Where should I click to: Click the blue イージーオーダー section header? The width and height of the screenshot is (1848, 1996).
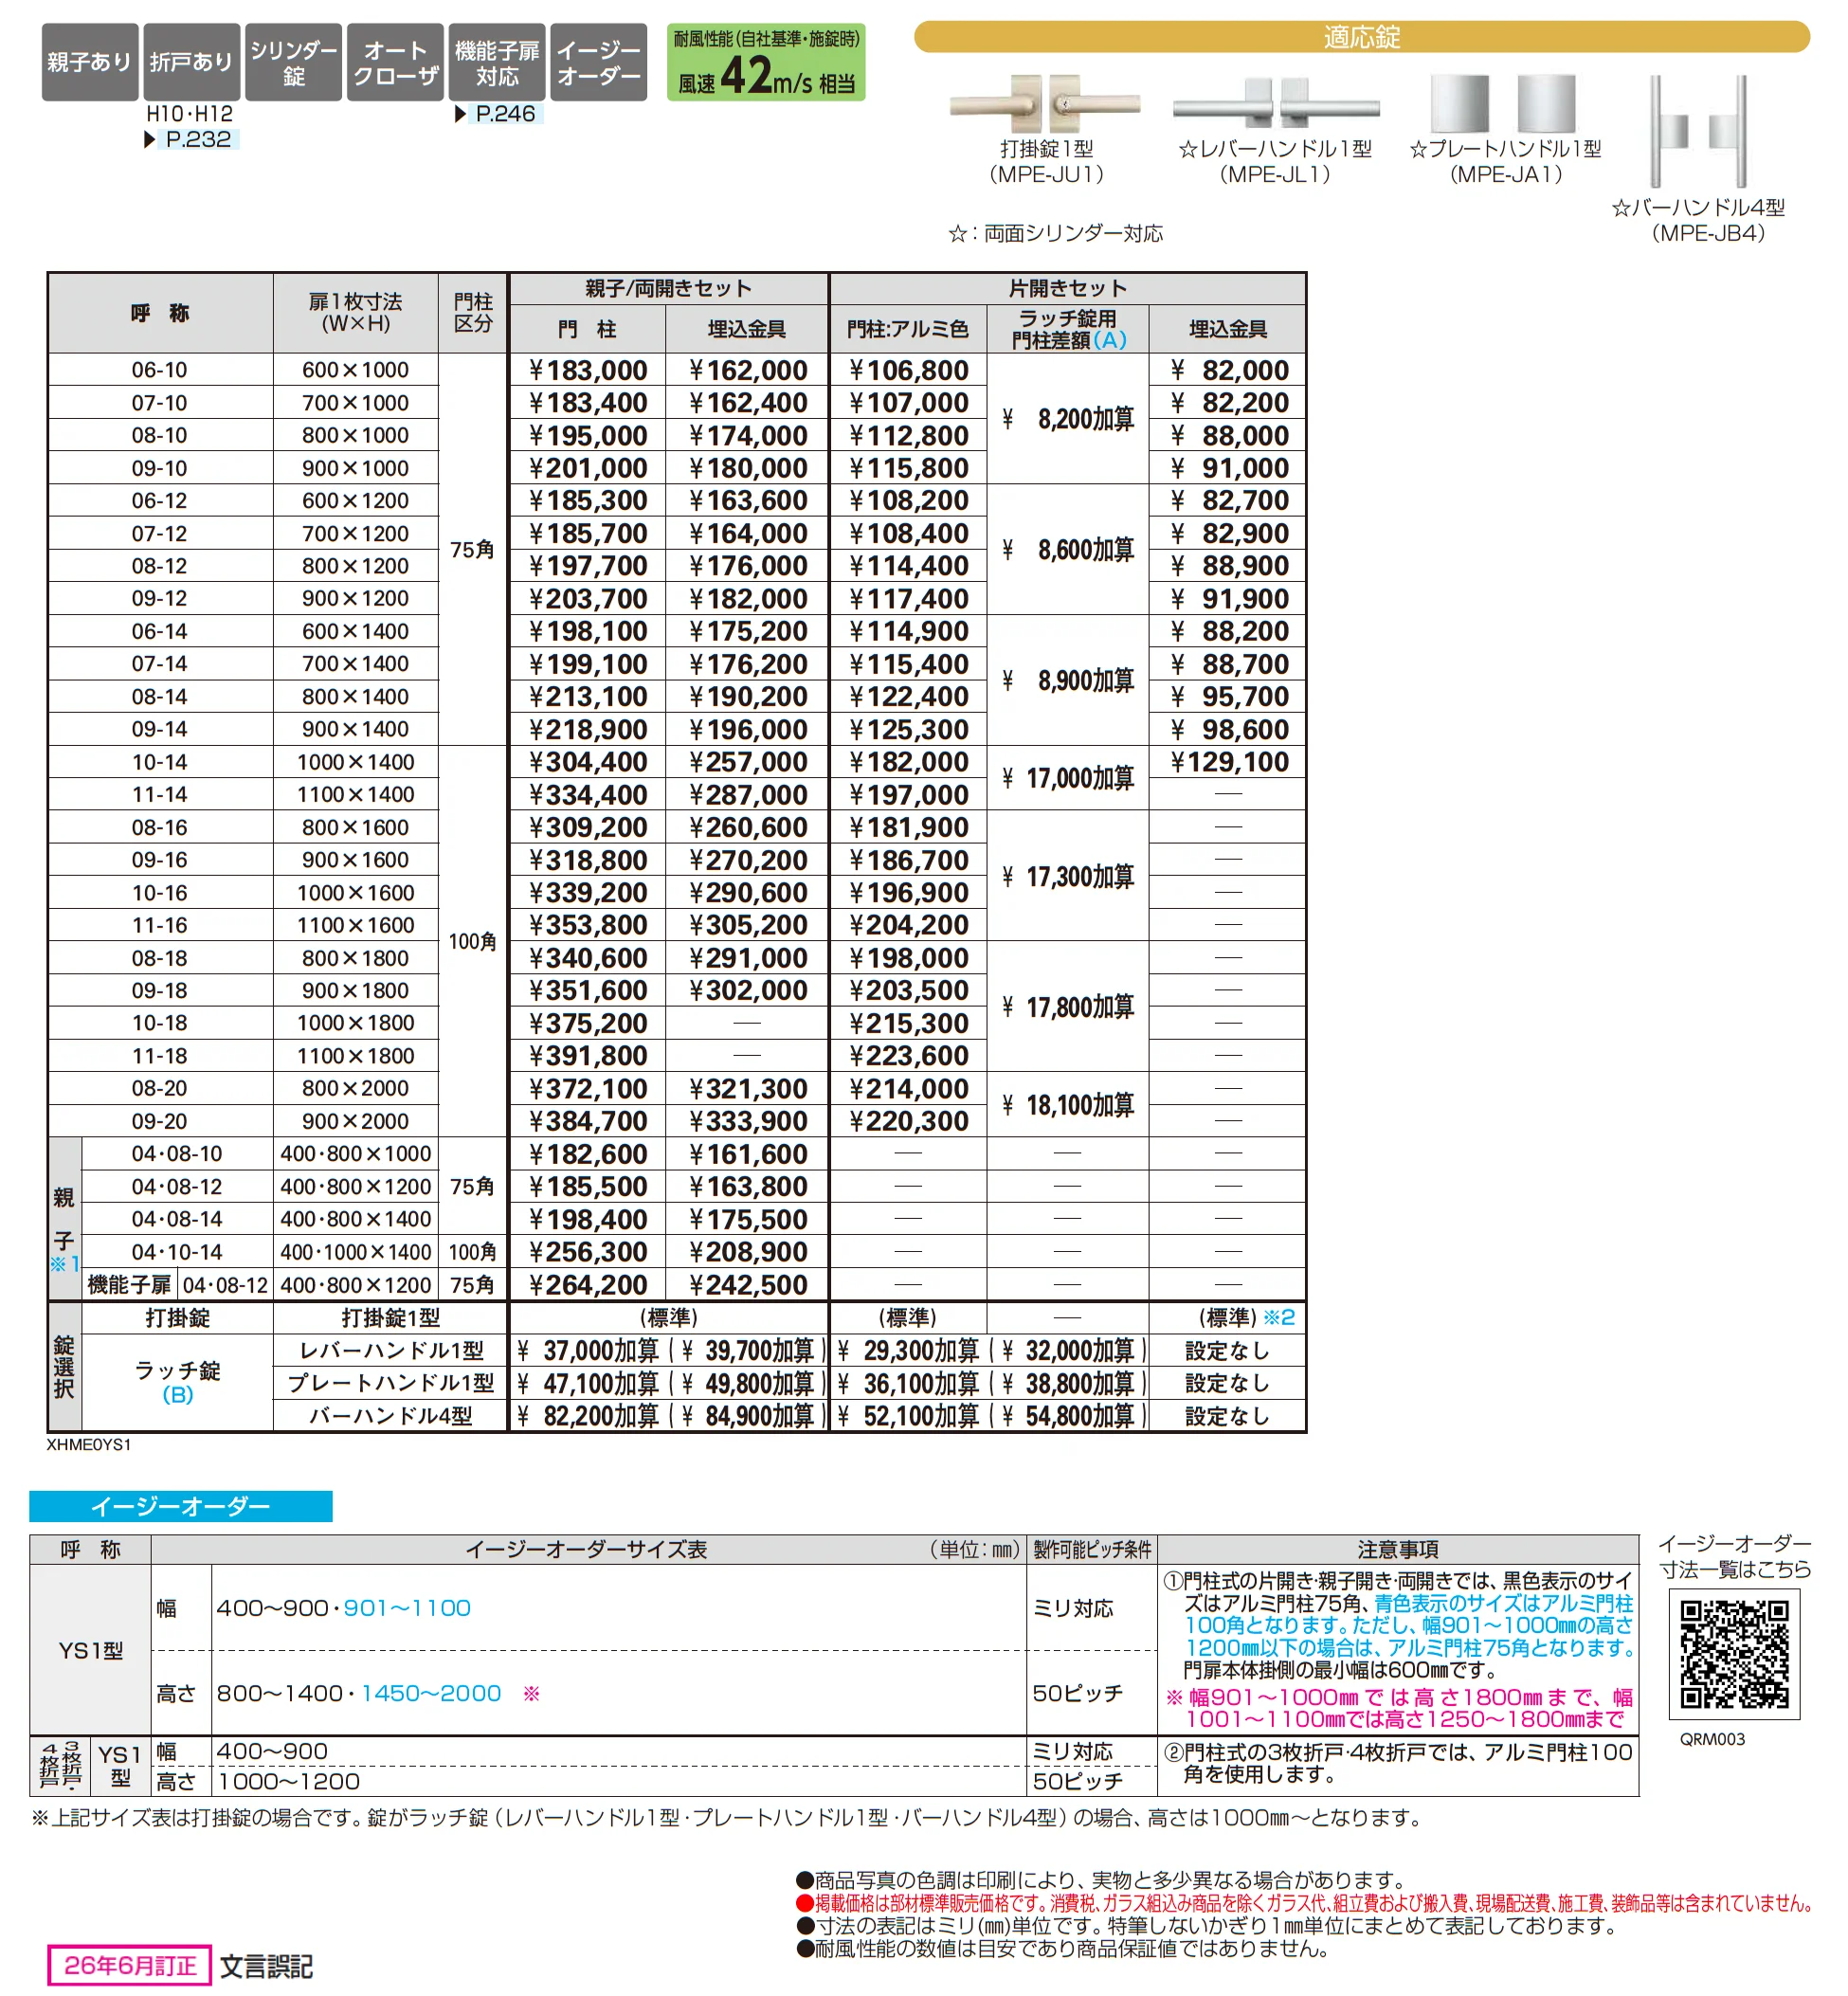(181, 1506)
